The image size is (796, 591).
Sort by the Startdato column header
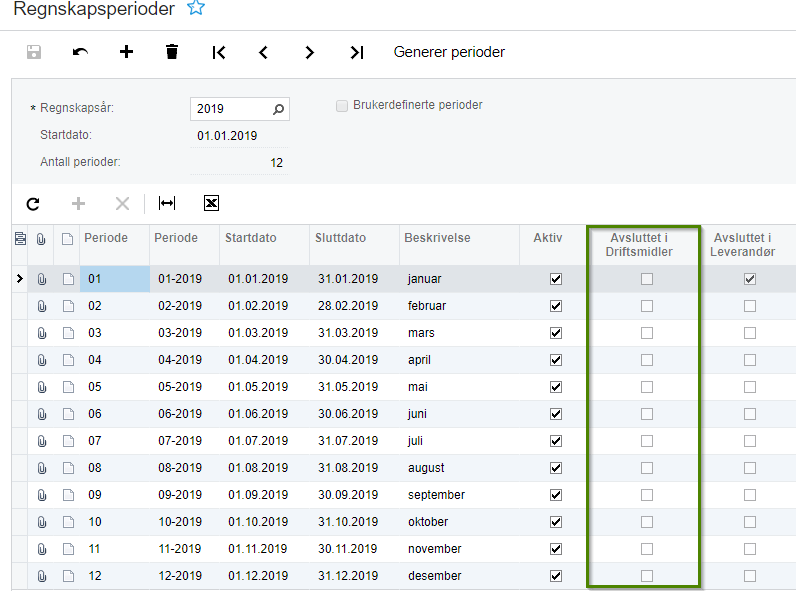251,238
